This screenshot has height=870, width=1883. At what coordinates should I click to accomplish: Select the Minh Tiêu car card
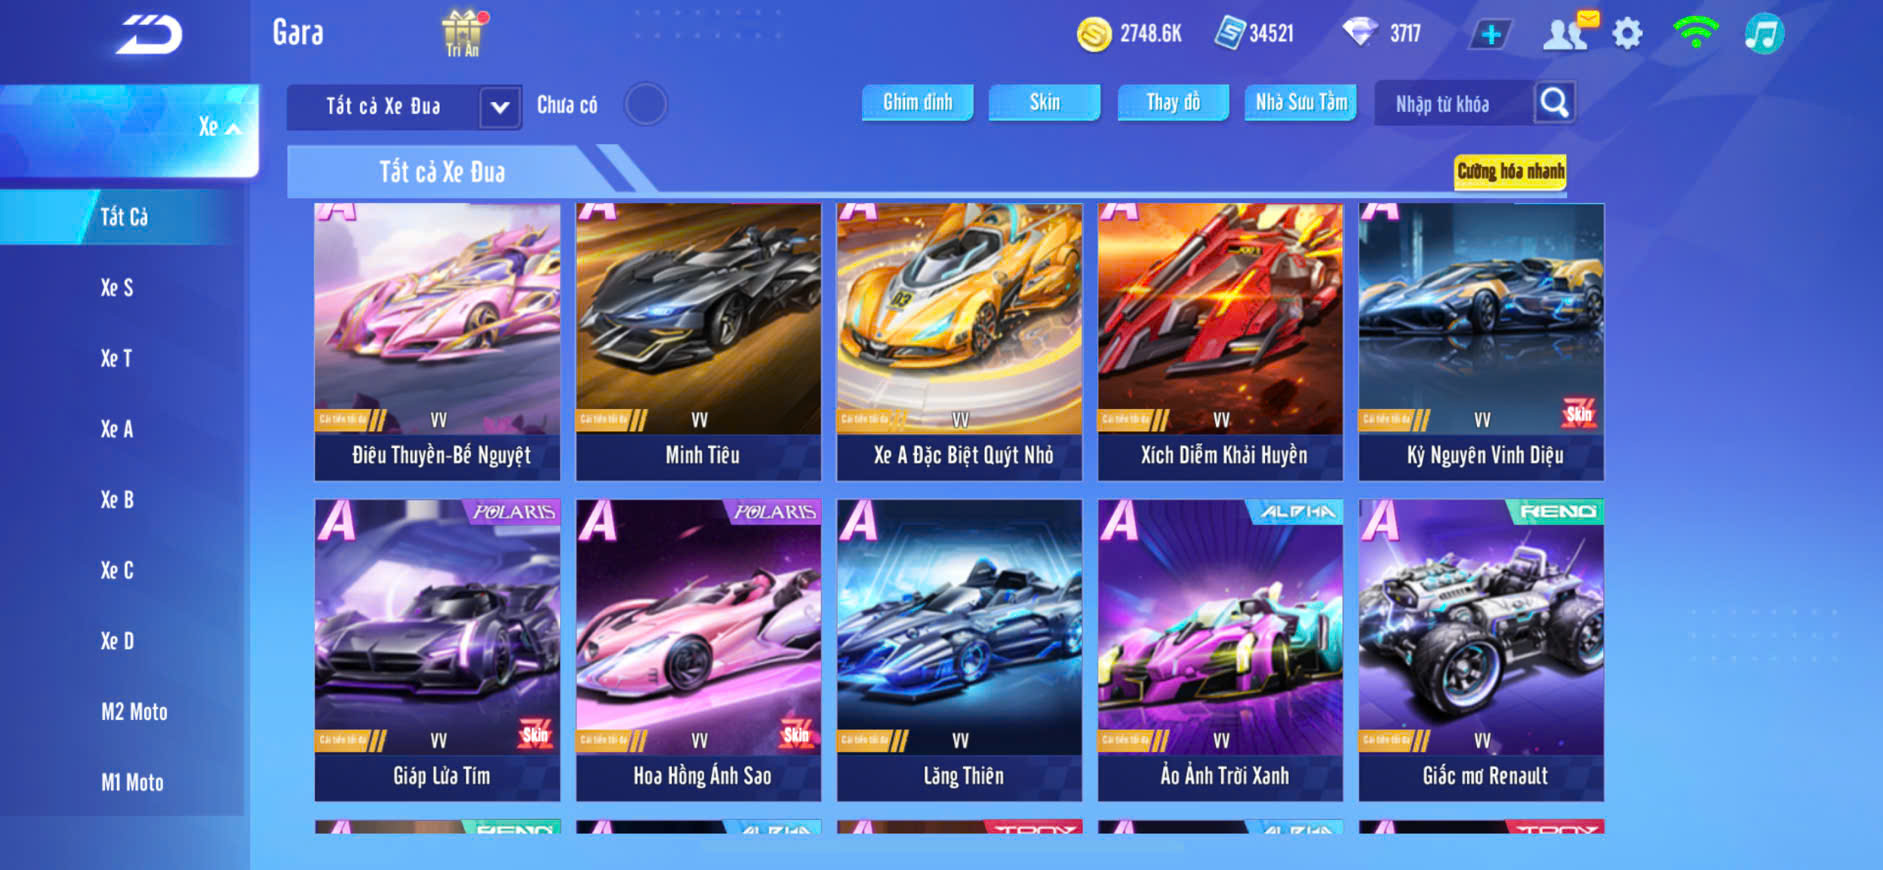pyautogui.click(x=698, y=342)
